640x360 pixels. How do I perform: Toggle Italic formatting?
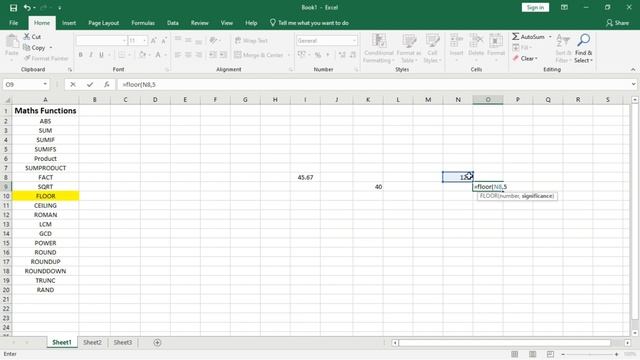pyautogui.click(x=91, y=55)
